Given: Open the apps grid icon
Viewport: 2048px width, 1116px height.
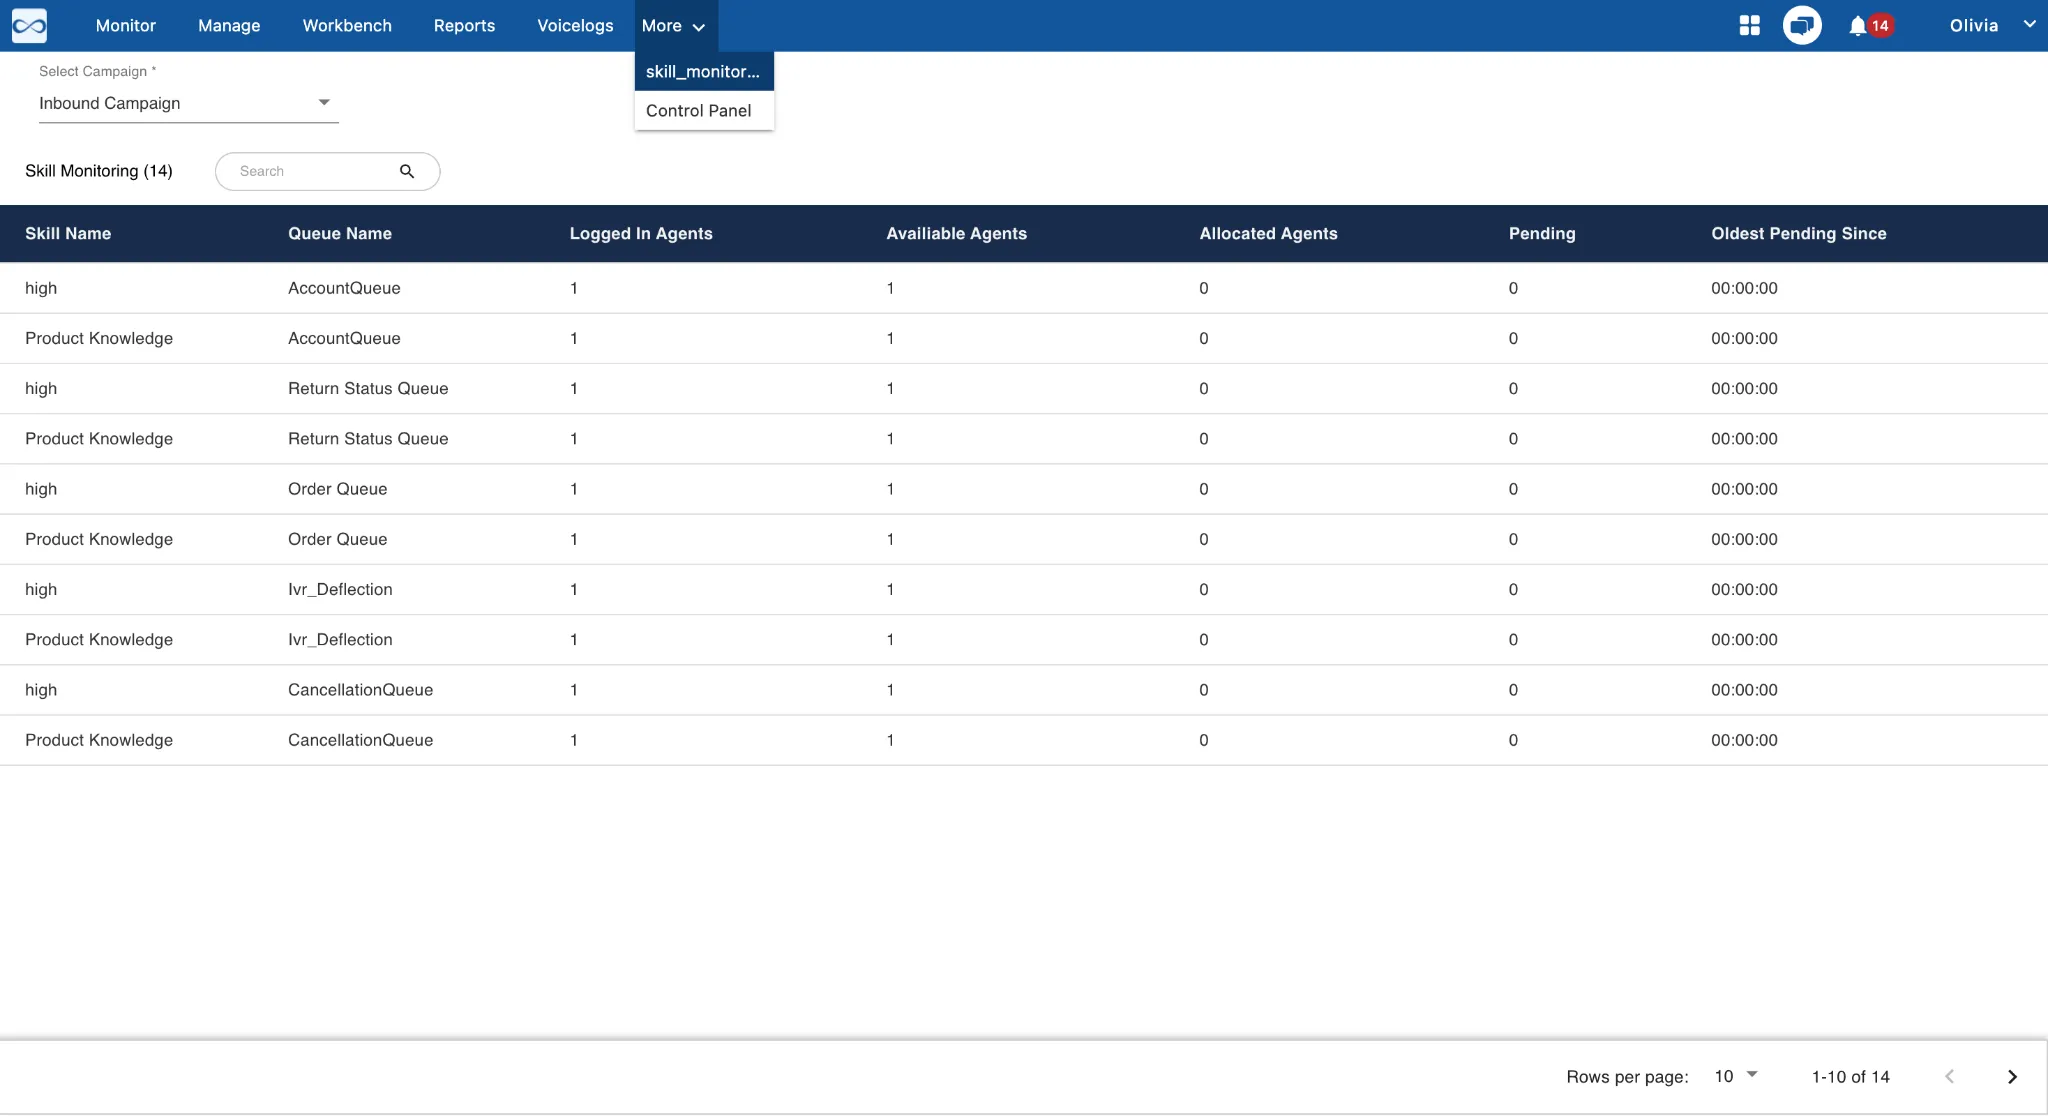Looking at the screenshot, I should (1749, 26).
